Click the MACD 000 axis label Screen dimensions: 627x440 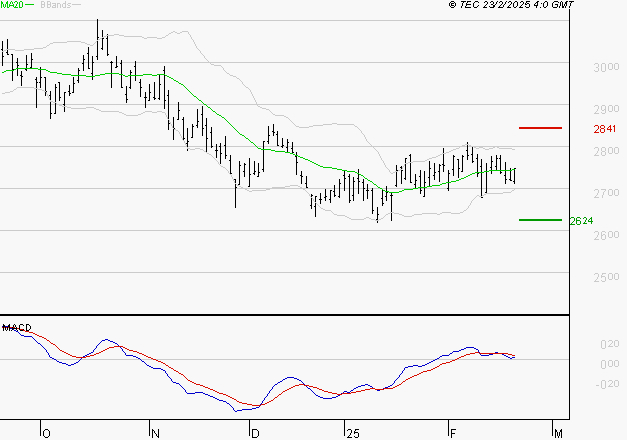click(610, 364)
